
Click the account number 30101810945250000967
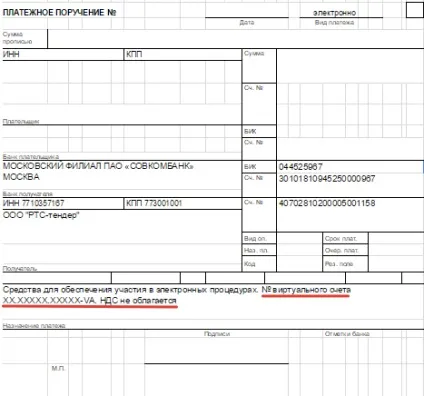(x=327, y=179)
